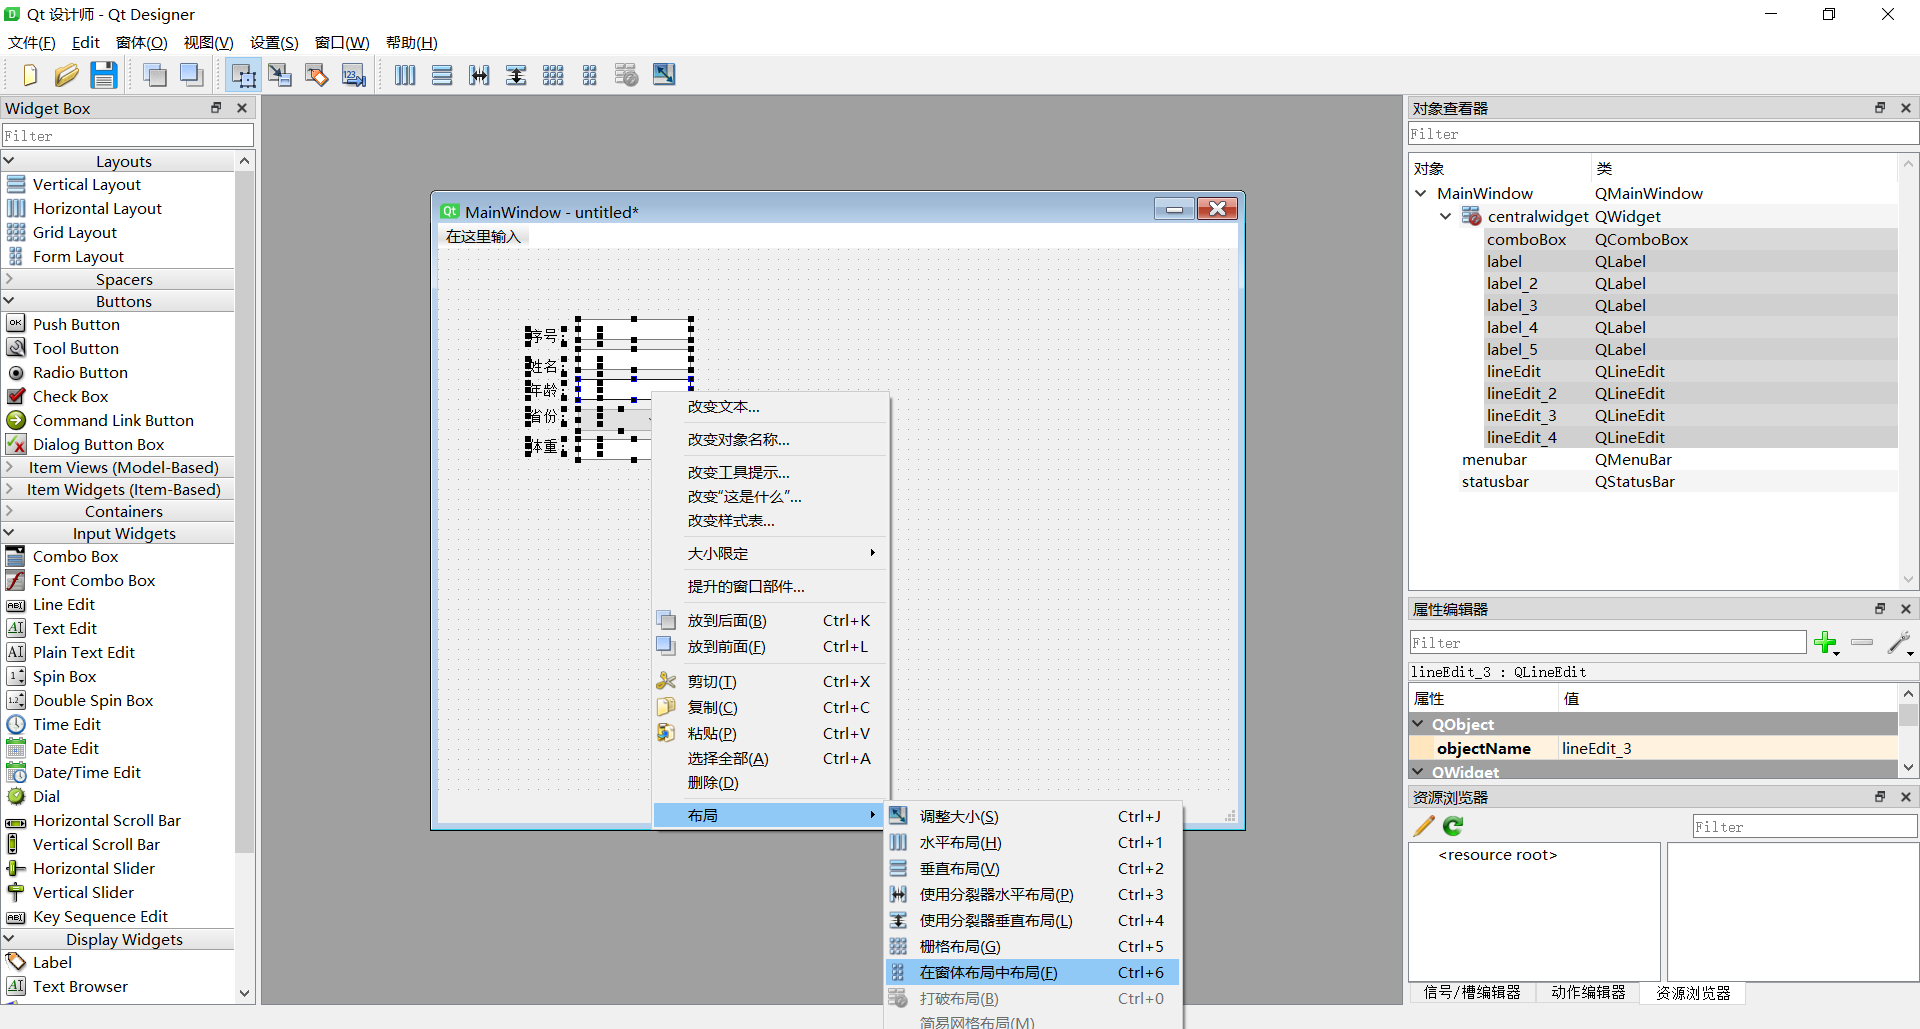
Task: Click green plus add property icon
Action: (x=1826, y=643)
